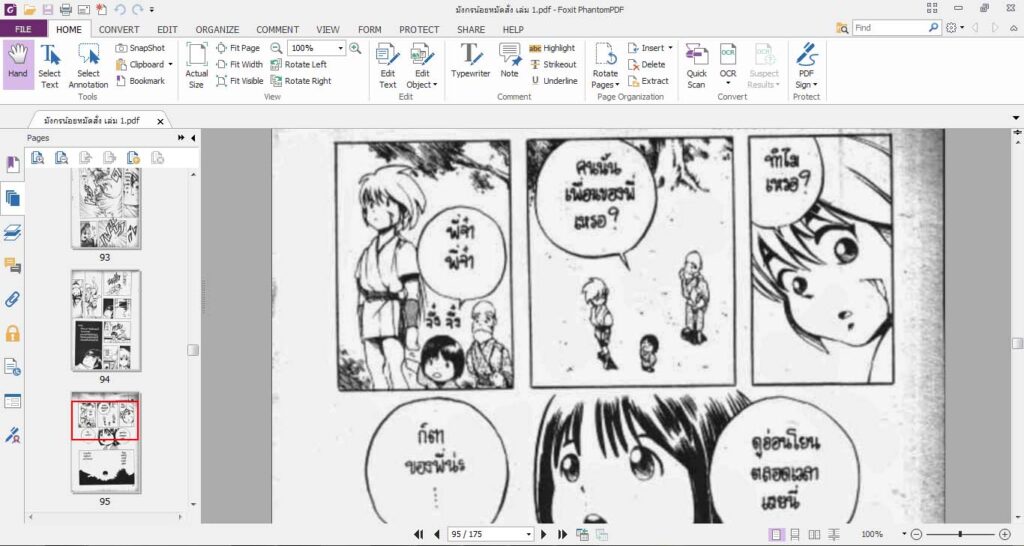Screen dimensions: 1024x546
Task: Open the FILE menu
Action: tap(24, 29)
